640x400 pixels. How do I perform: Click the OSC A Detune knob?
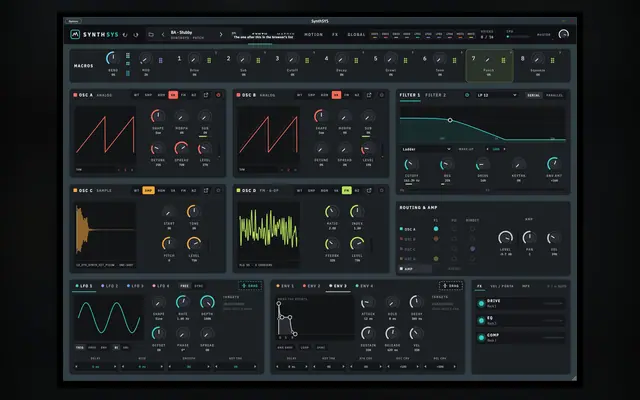coord(158,148)
